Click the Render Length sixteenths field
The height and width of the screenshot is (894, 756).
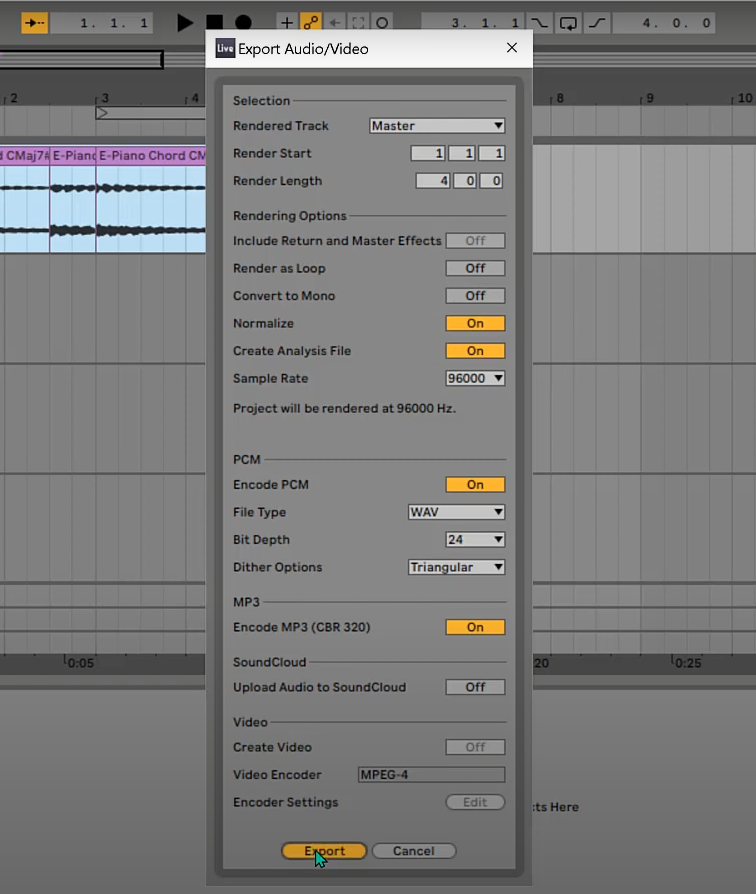click(491, 181)
